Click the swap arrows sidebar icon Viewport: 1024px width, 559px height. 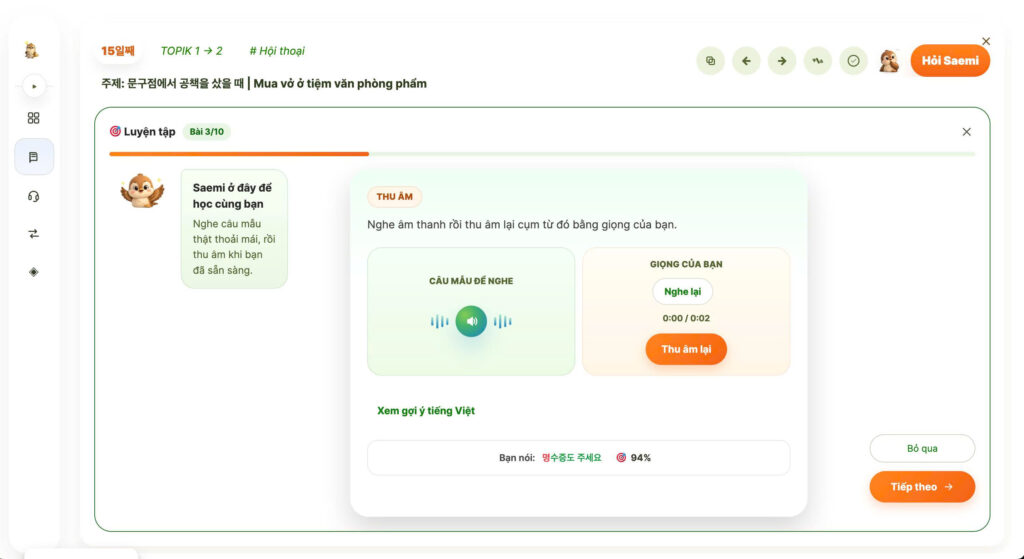click(33, 234)
